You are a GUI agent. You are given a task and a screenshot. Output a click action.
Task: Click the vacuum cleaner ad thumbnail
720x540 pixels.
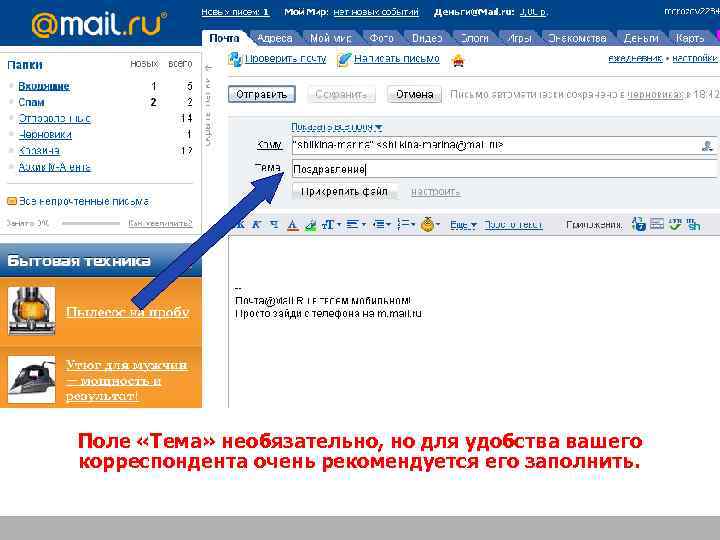(31, 311)
